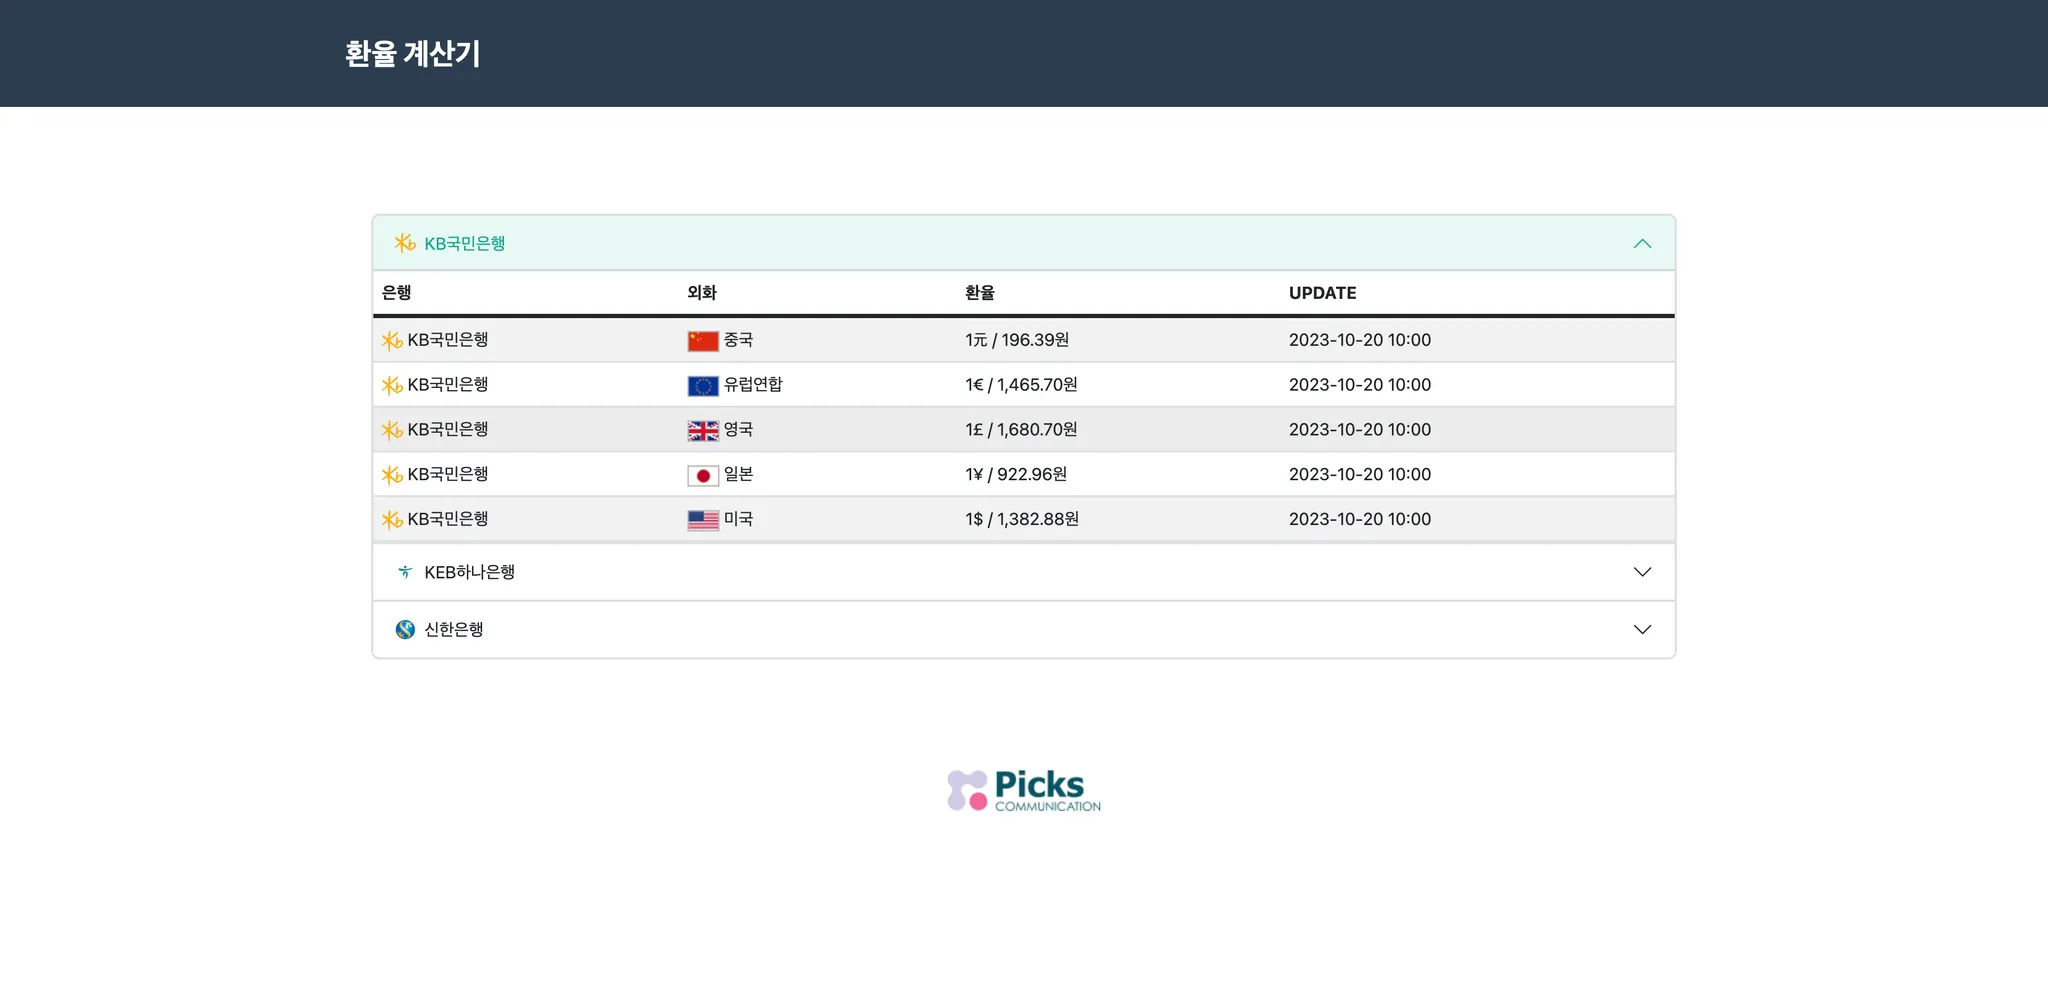Click the 환율 column header
The width and height of the screenshot is (2048, 1001).
[x=980, y=293]
